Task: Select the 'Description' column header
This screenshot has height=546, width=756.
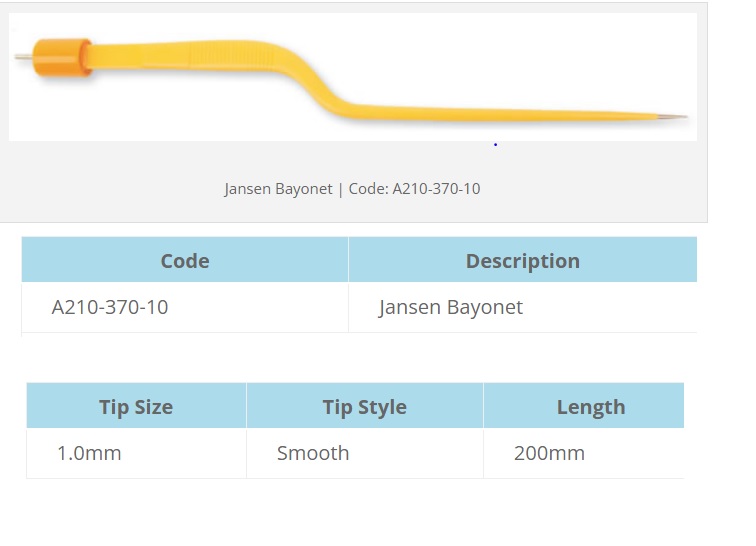Action: 522,260
